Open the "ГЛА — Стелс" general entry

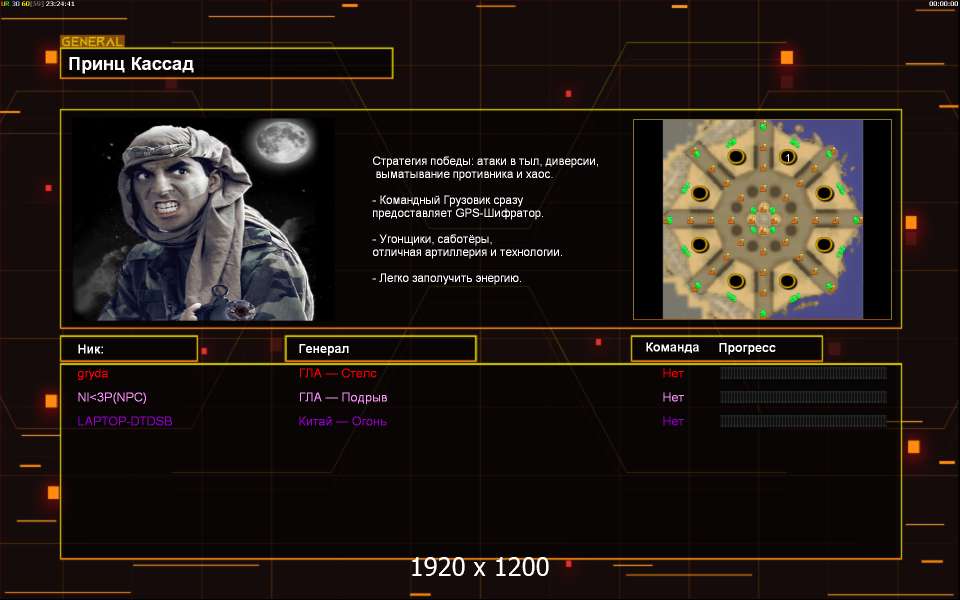pos(337,374)
